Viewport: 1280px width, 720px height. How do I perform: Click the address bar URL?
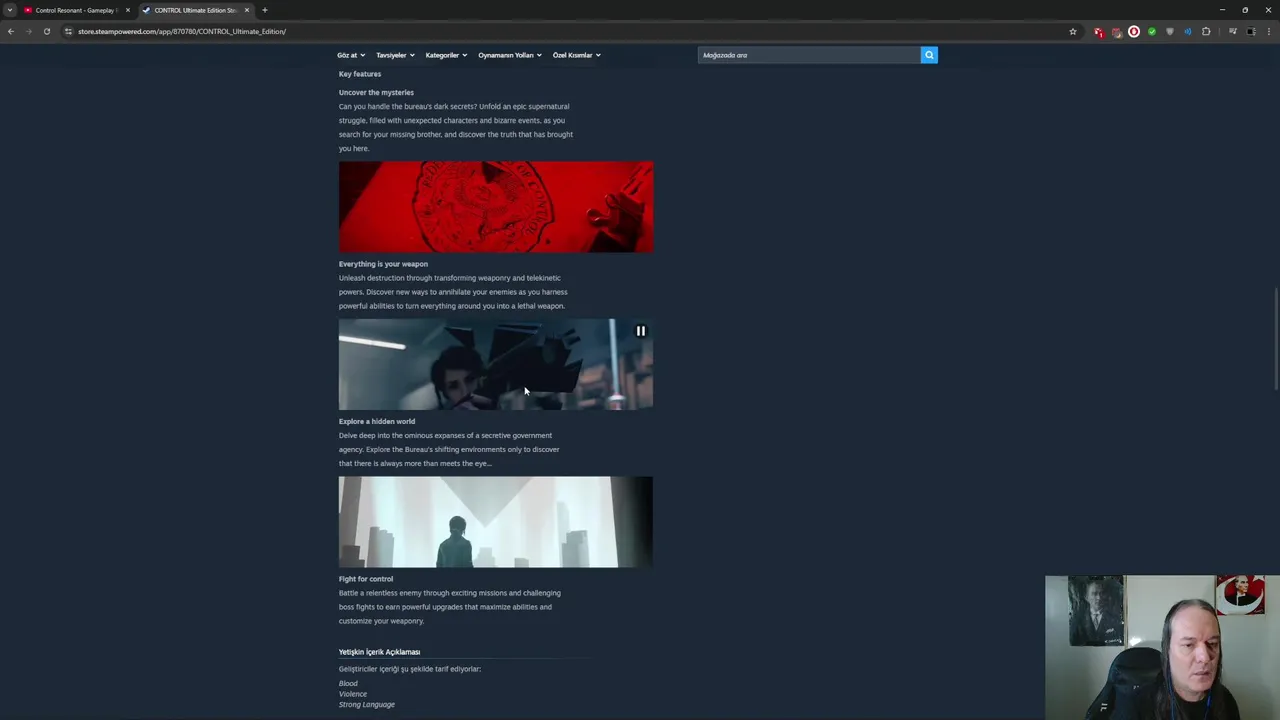(182, 31)
